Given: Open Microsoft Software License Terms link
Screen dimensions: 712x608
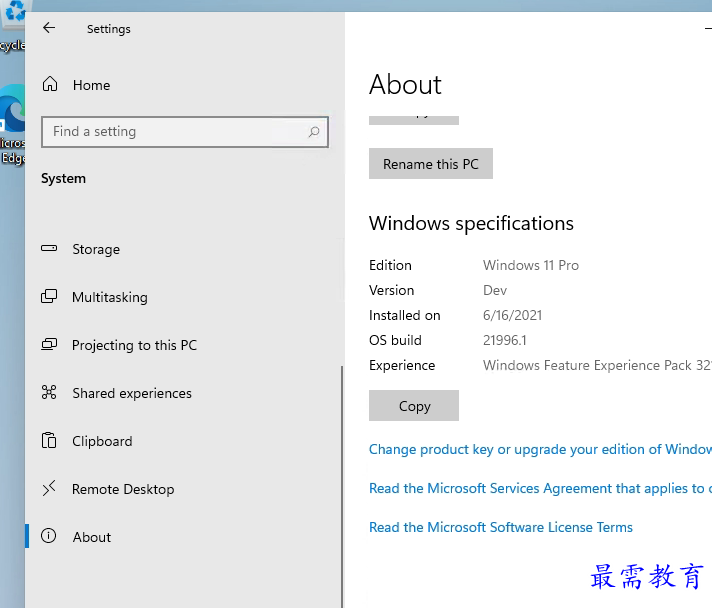Looking at the screenshot, I should tap(500, 527).
